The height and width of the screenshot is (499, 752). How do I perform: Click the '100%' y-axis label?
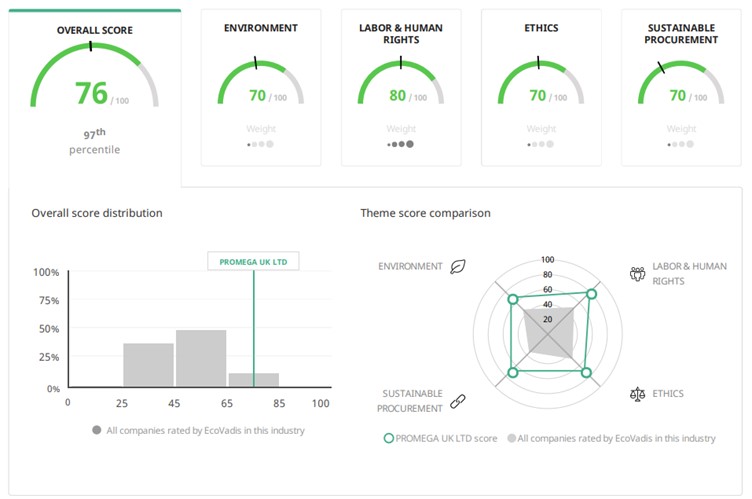[x=46, y=273]
